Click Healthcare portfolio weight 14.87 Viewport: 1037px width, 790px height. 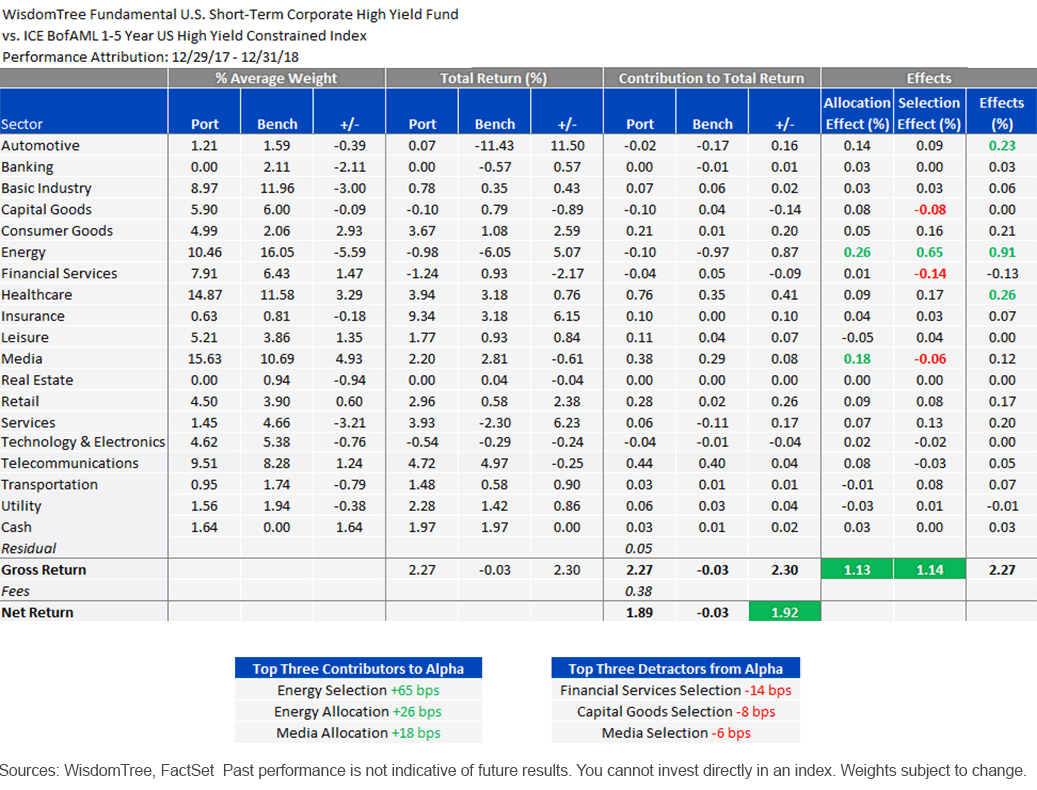click(x=204, y=295)
